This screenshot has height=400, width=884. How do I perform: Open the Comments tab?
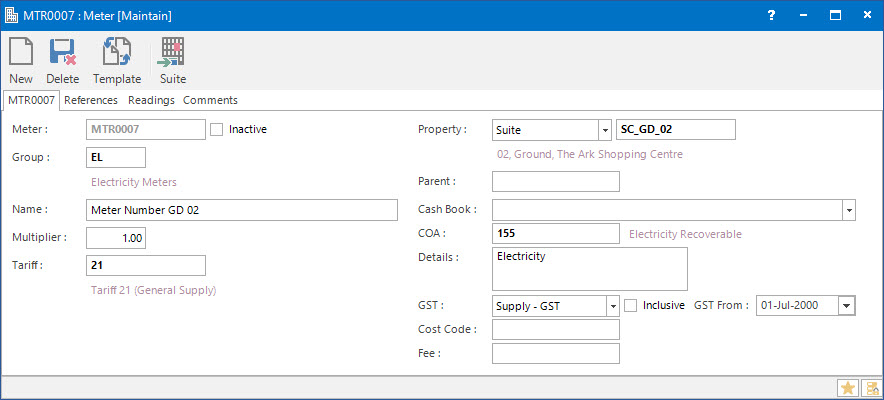(210, 100)
